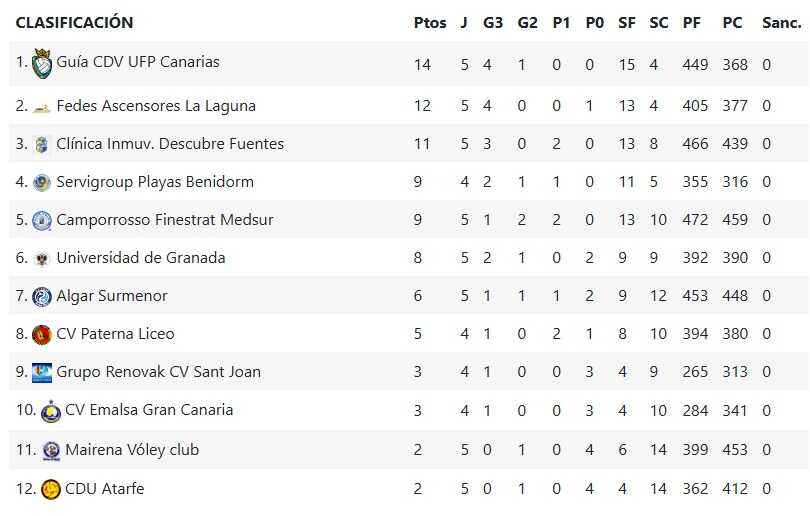
Task: Click the Universidad de Granada crest
Action: (42, 258)
